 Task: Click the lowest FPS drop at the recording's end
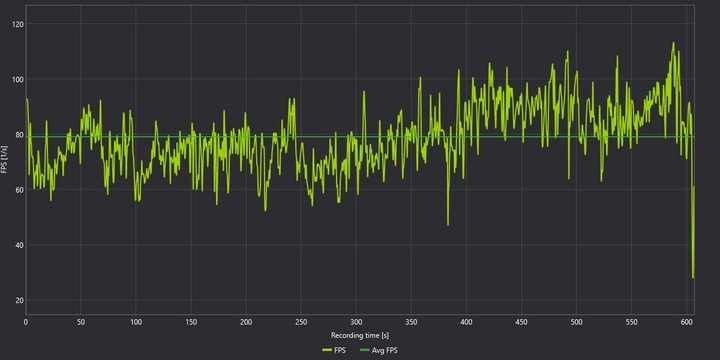[x=693, y=277]
